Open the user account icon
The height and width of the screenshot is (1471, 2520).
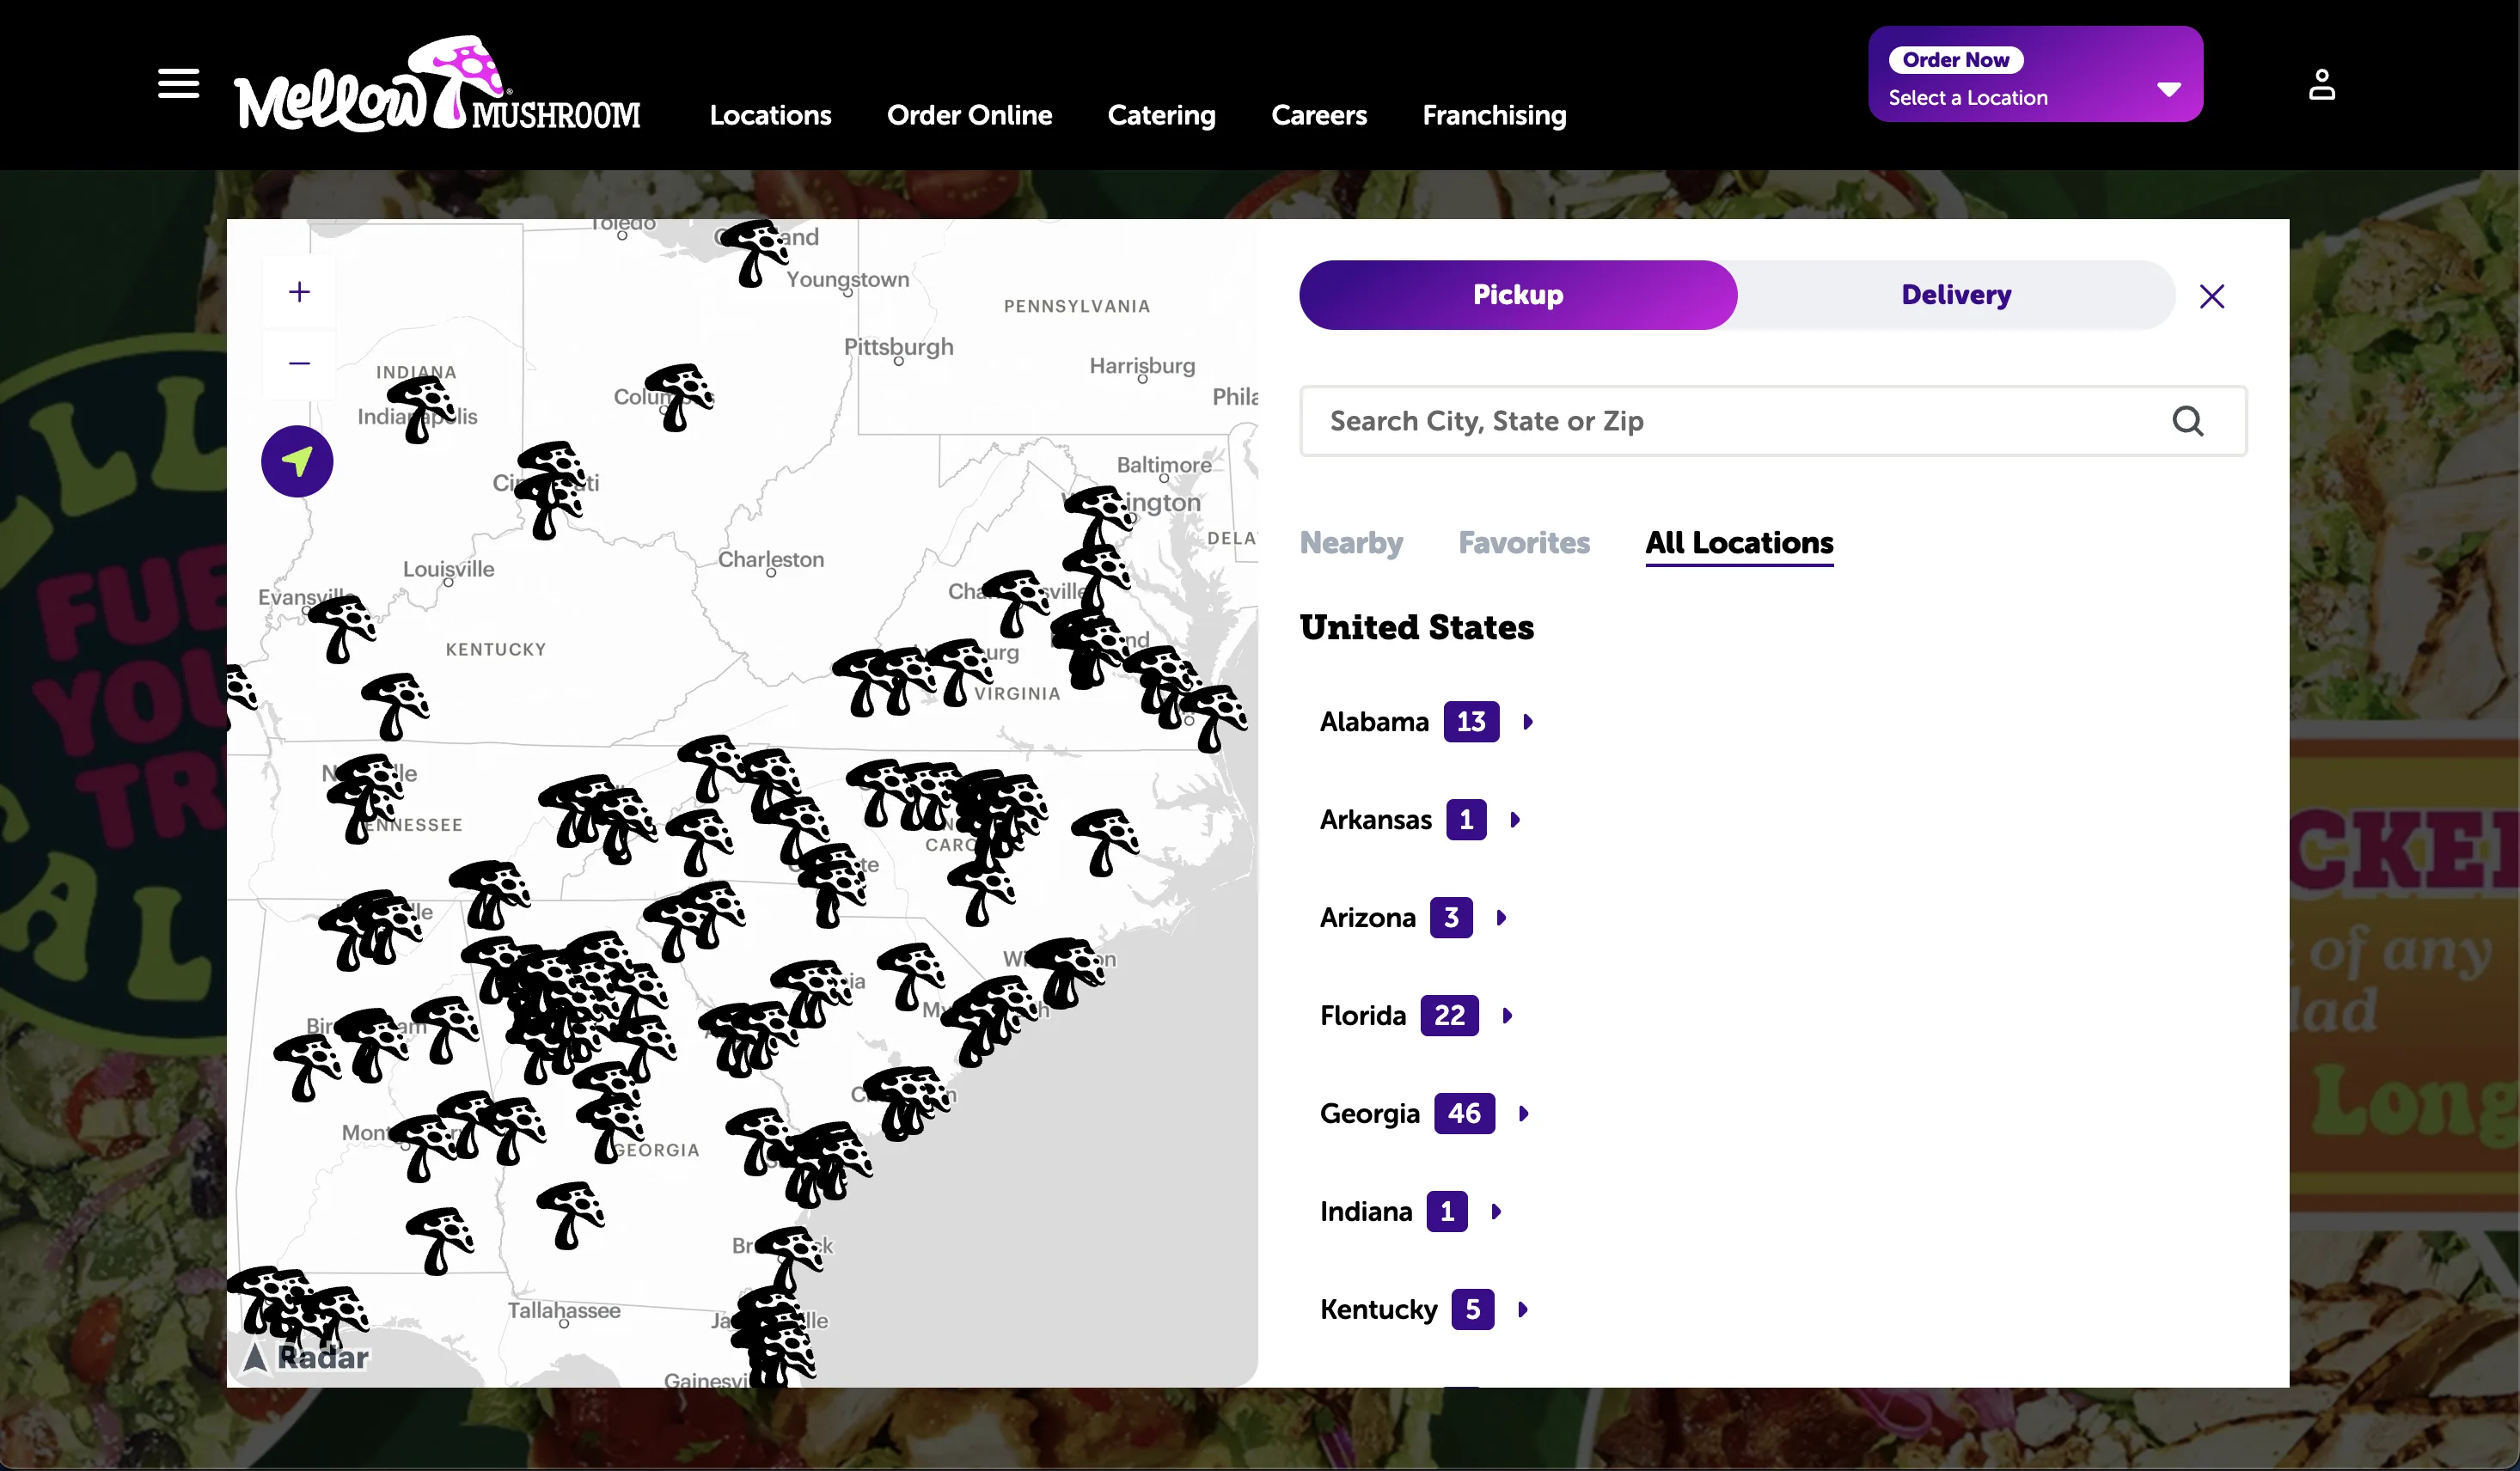[x=2321, y=84]
